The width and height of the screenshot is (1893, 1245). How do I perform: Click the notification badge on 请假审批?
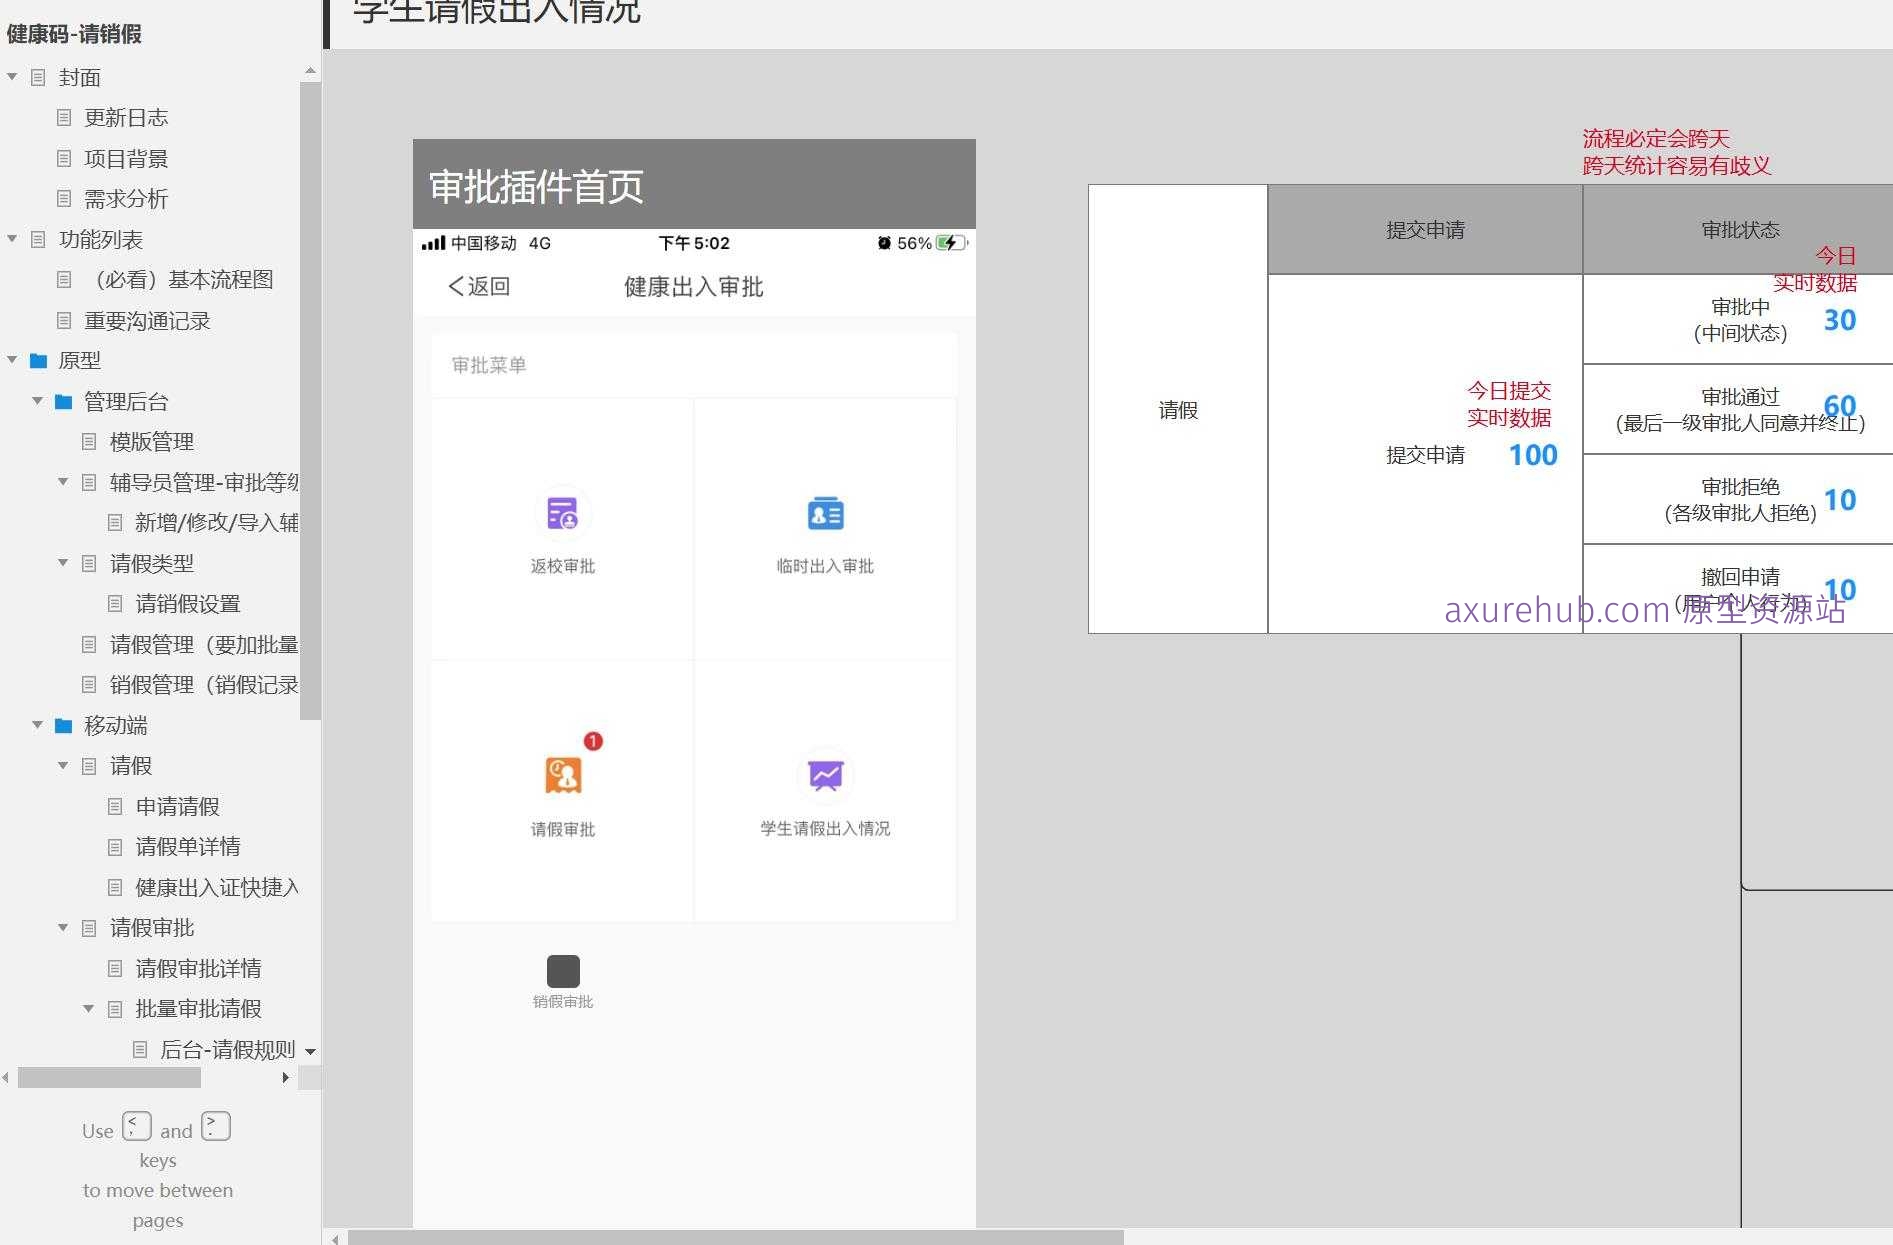(592, 742)
